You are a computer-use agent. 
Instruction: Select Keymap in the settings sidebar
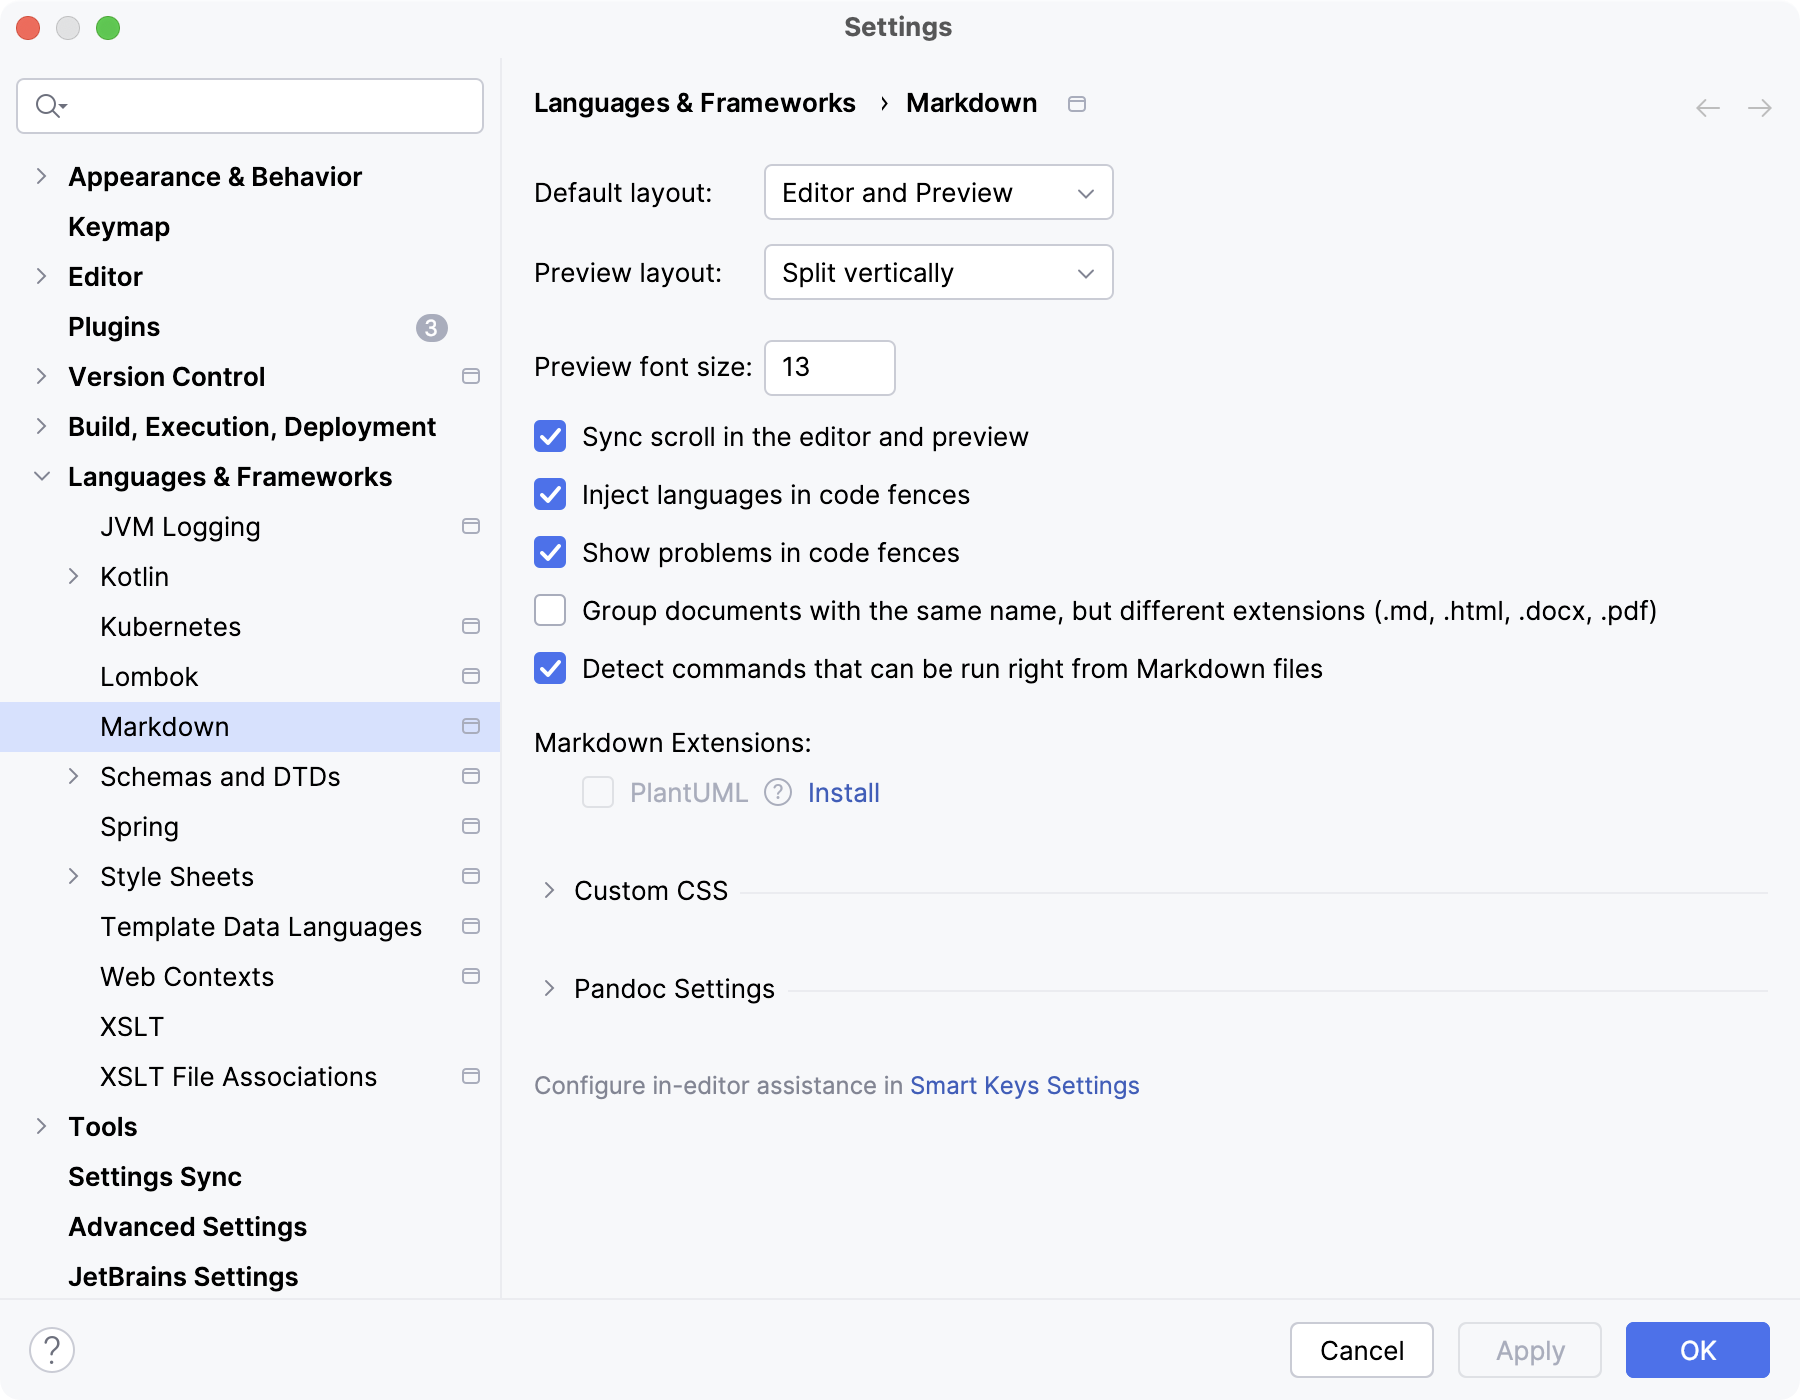(117, 227)
